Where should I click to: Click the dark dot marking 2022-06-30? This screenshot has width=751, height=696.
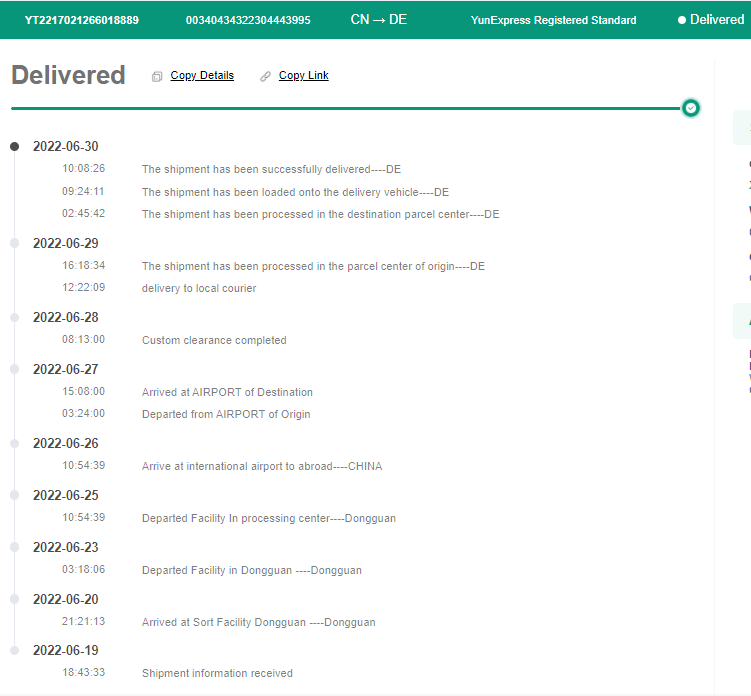click(x=14, y=146)
